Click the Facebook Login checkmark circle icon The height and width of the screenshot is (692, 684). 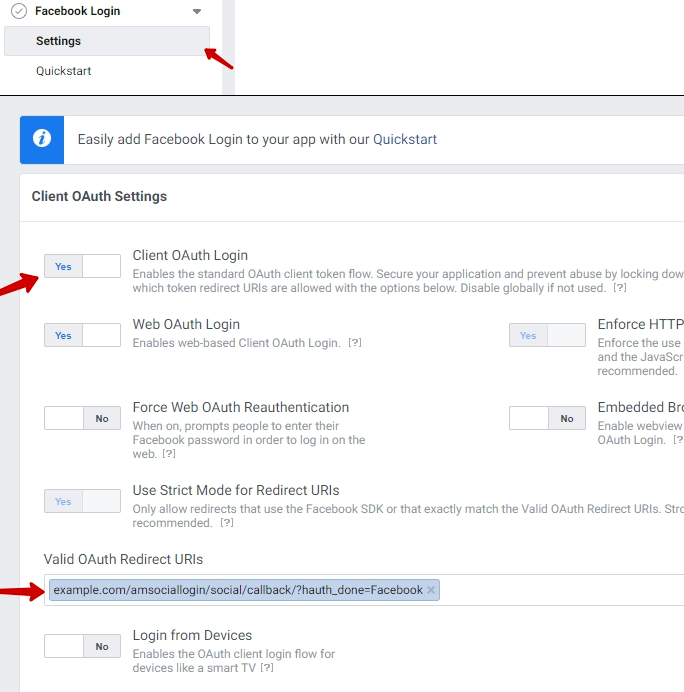tap(19, 11)
